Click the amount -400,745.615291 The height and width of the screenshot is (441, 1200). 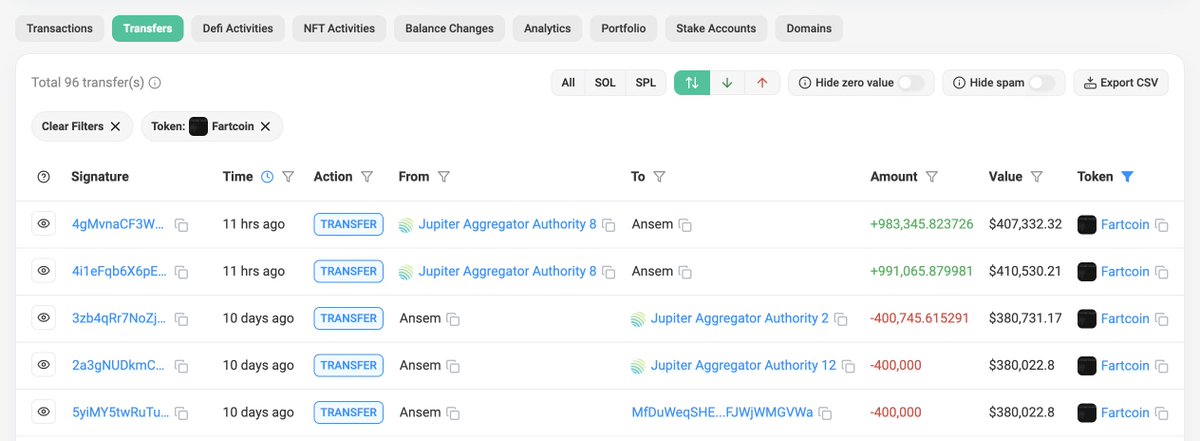[920, 319]
